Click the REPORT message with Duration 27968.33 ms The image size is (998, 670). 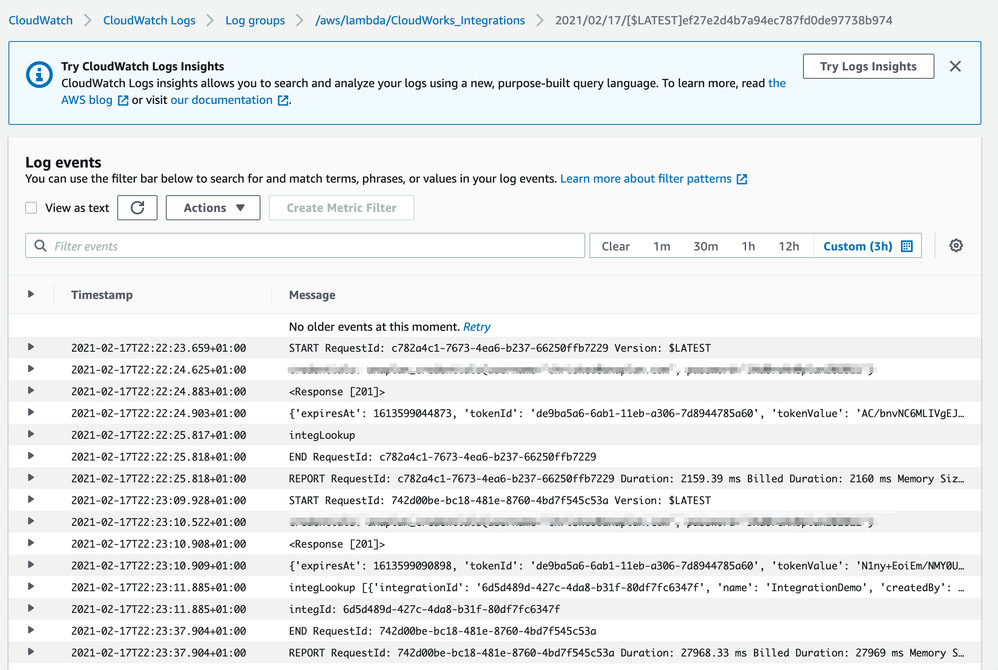[x=626, y=653]
